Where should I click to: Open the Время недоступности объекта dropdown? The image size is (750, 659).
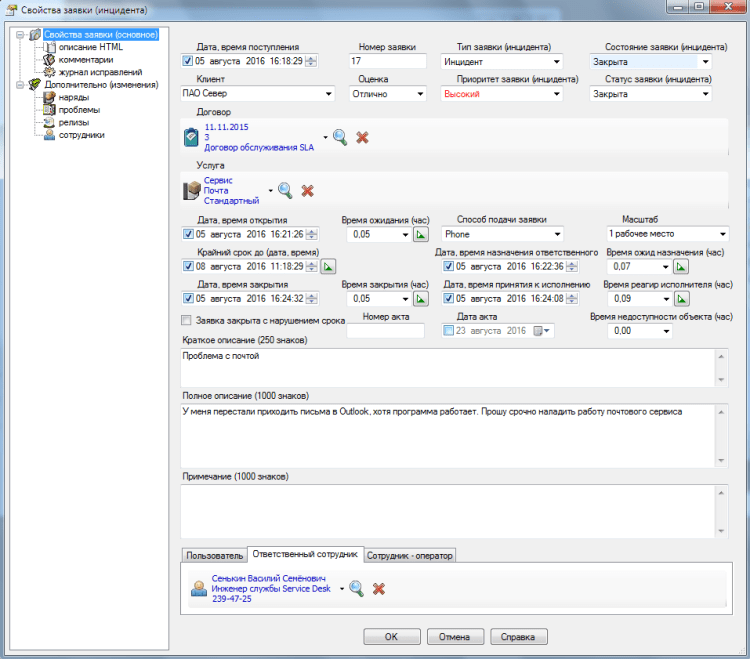click(666, 331)
